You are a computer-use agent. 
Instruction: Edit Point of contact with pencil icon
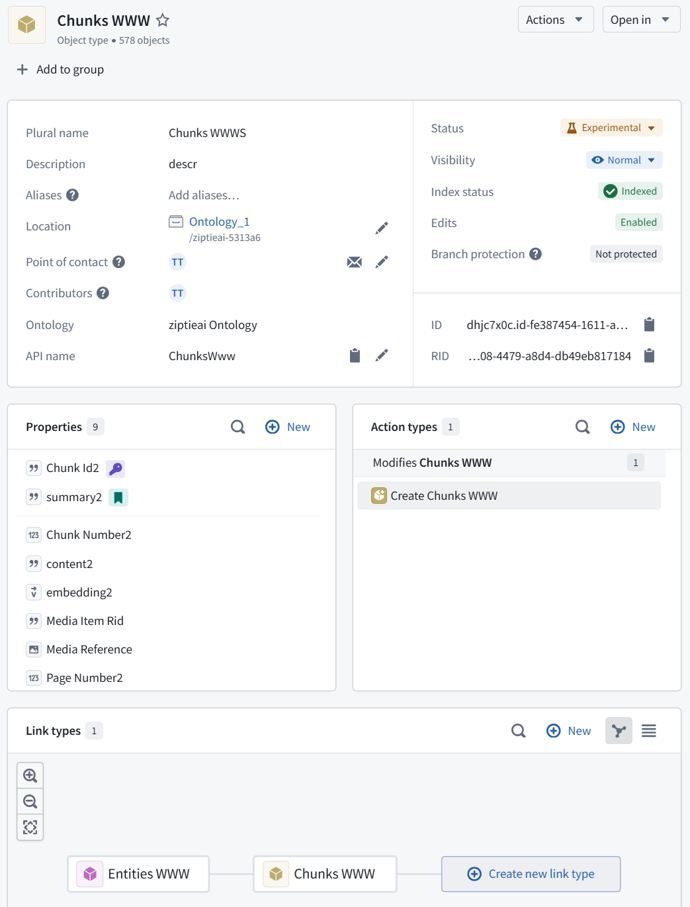(x=381, y=262)
